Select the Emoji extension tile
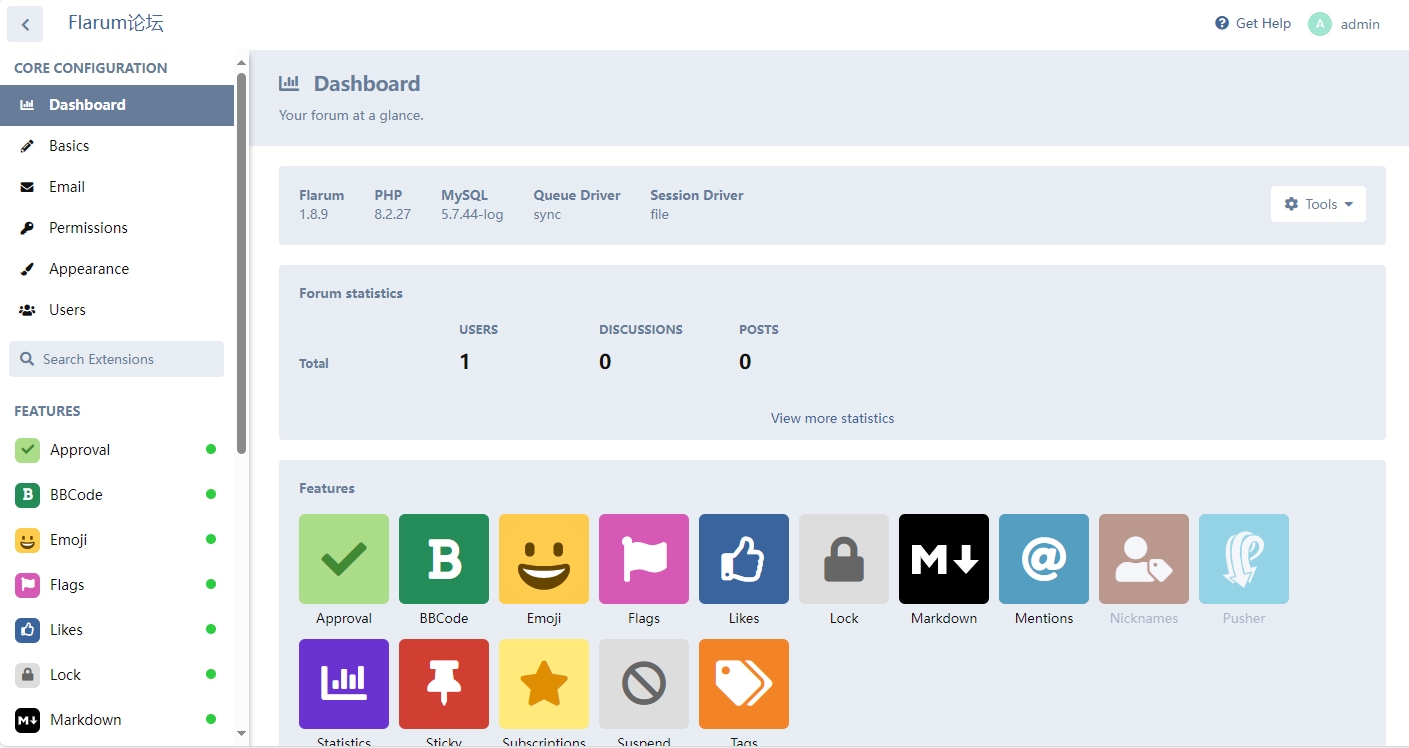 [543, 559]
